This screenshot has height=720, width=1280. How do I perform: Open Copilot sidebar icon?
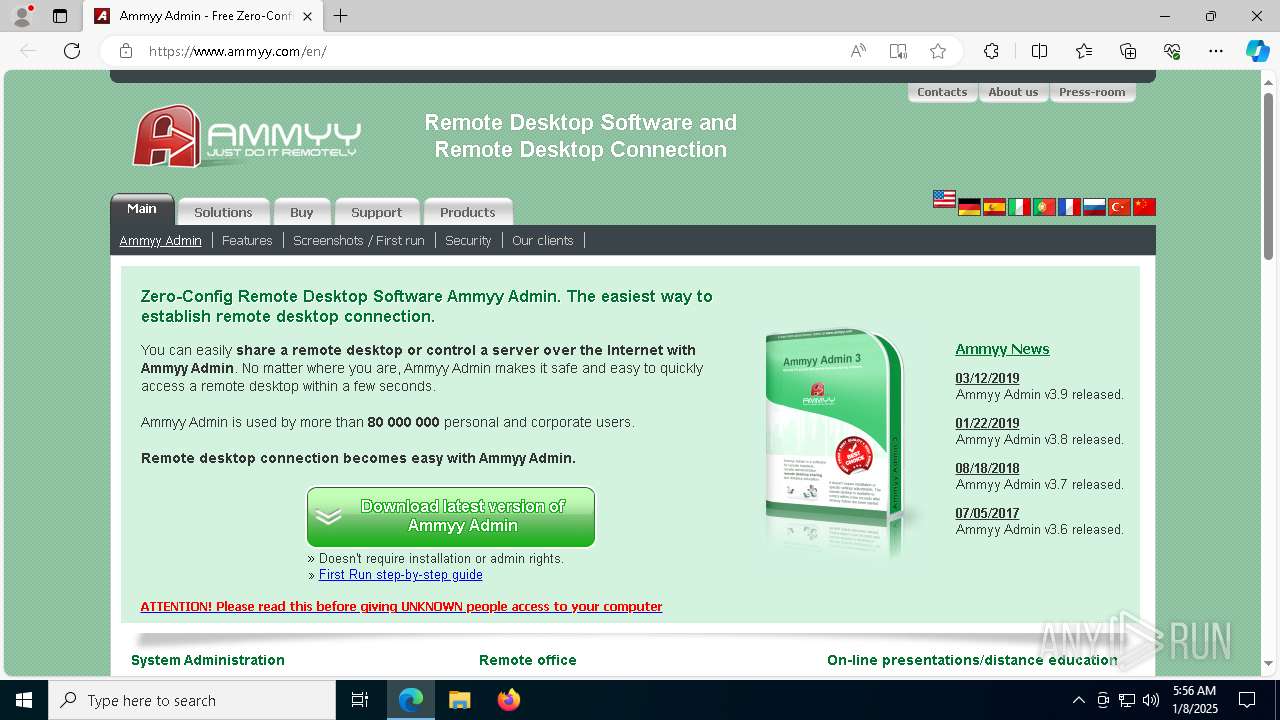point(1257,51)
